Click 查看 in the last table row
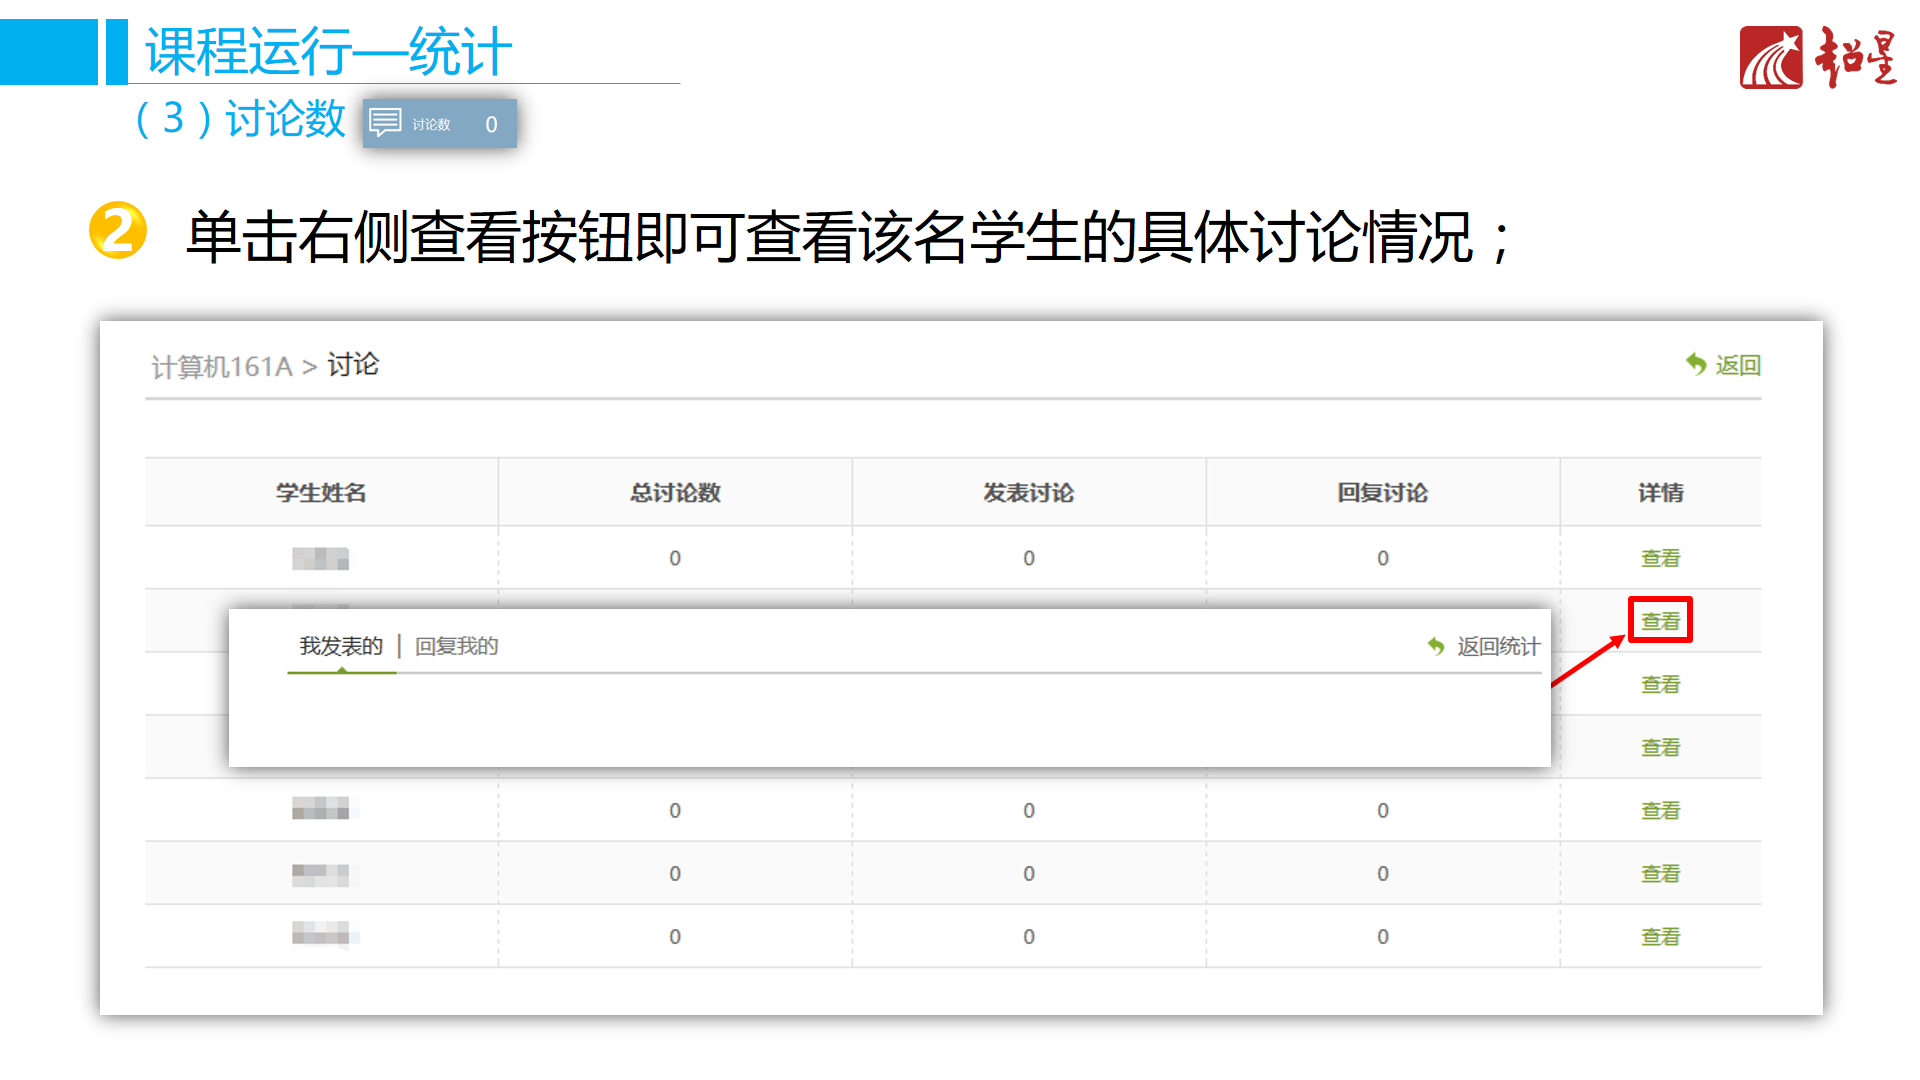1920x1080 pixels. click(1660, 936)
